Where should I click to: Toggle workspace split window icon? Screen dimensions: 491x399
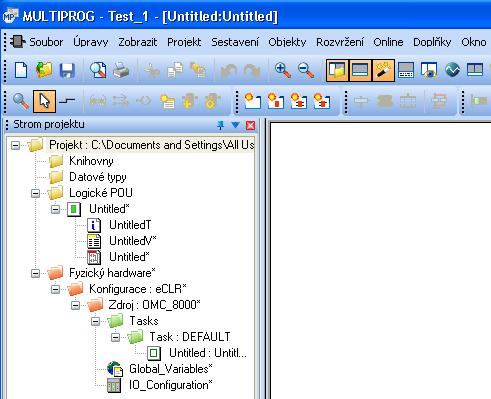475,70
